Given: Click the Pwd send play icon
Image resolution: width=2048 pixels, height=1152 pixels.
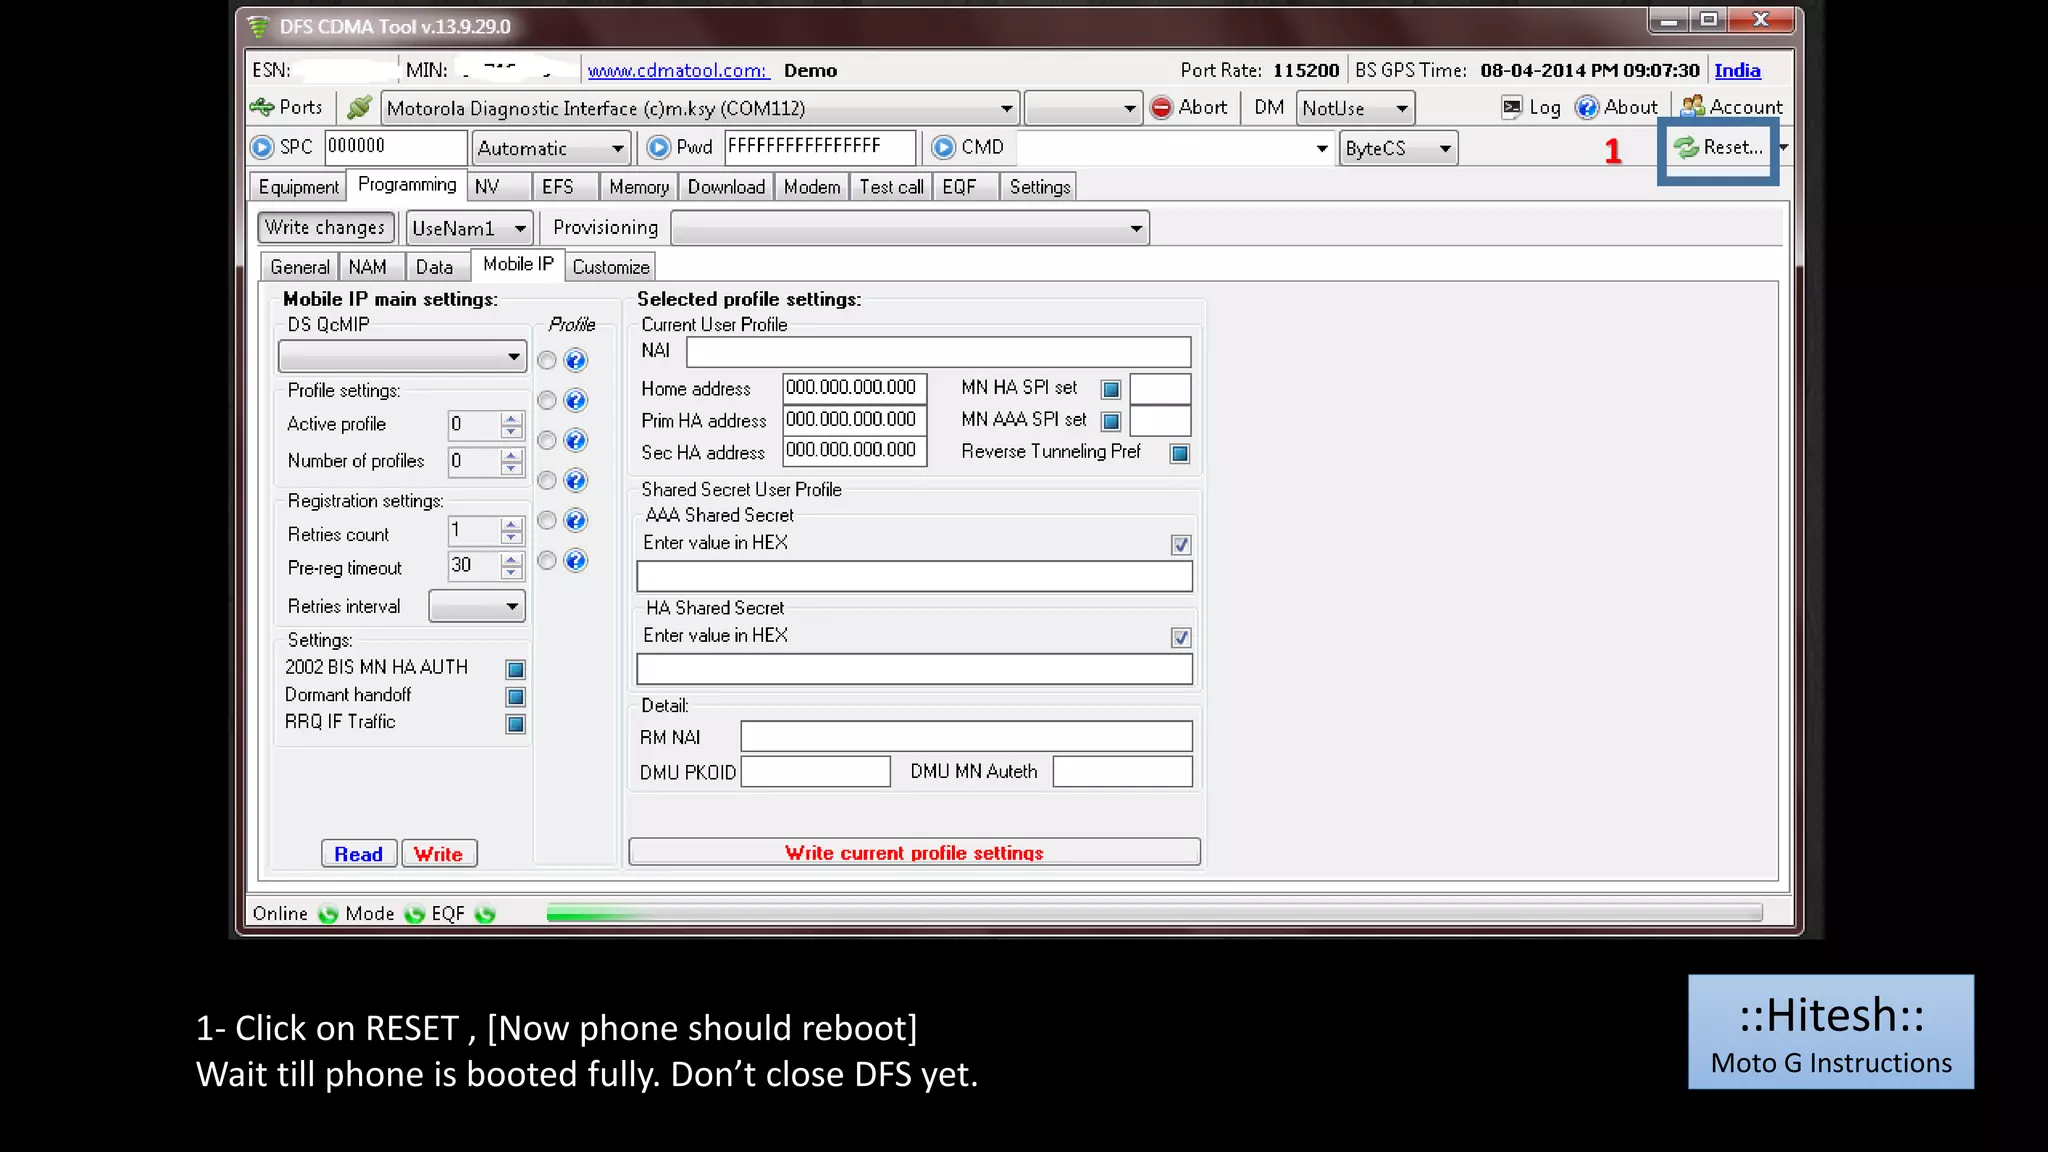Looking at the screenshot, I should (x=658, y=147).
